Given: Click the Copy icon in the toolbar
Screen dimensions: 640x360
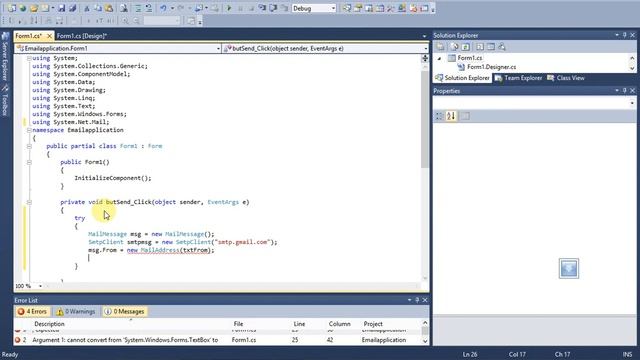Looking at the screenshot, I should (x=98, y=8).
